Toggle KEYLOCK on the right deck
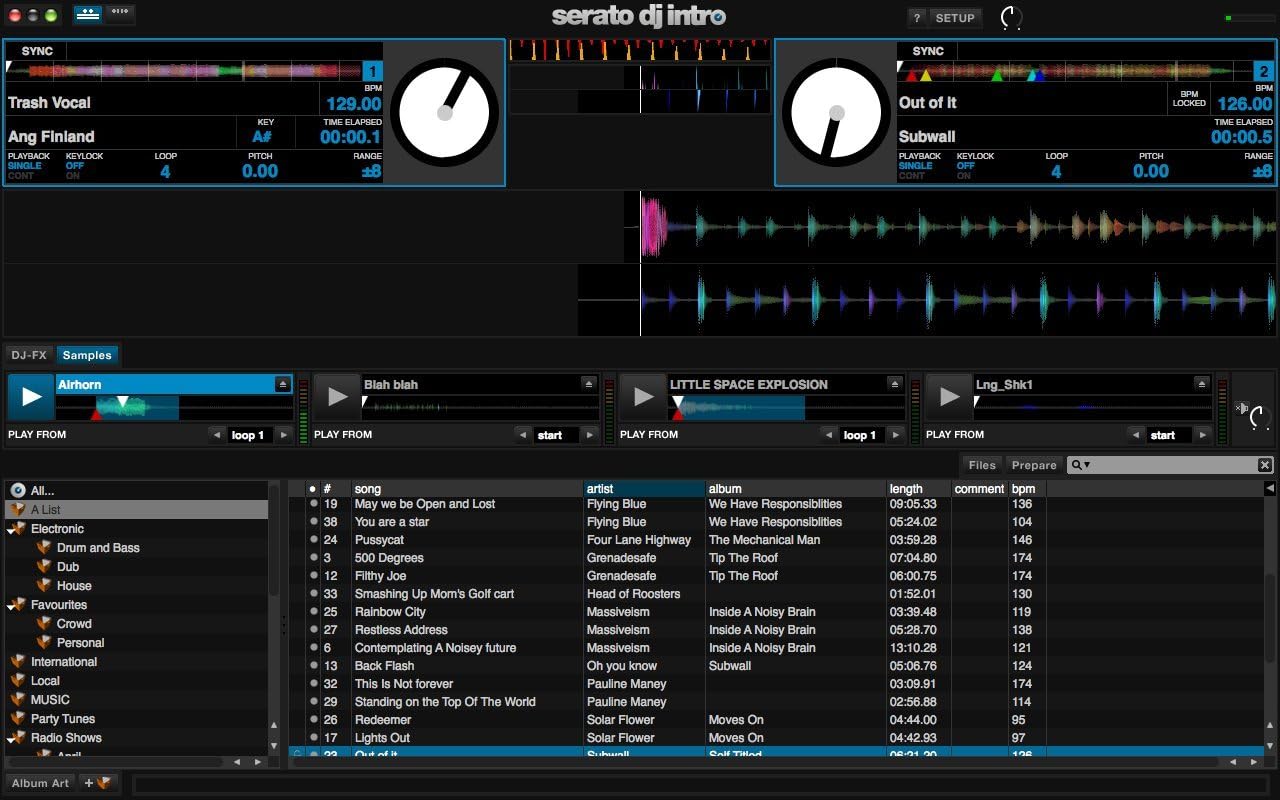The width and height of the screenshot is (1280, 800). pos(975,166)
